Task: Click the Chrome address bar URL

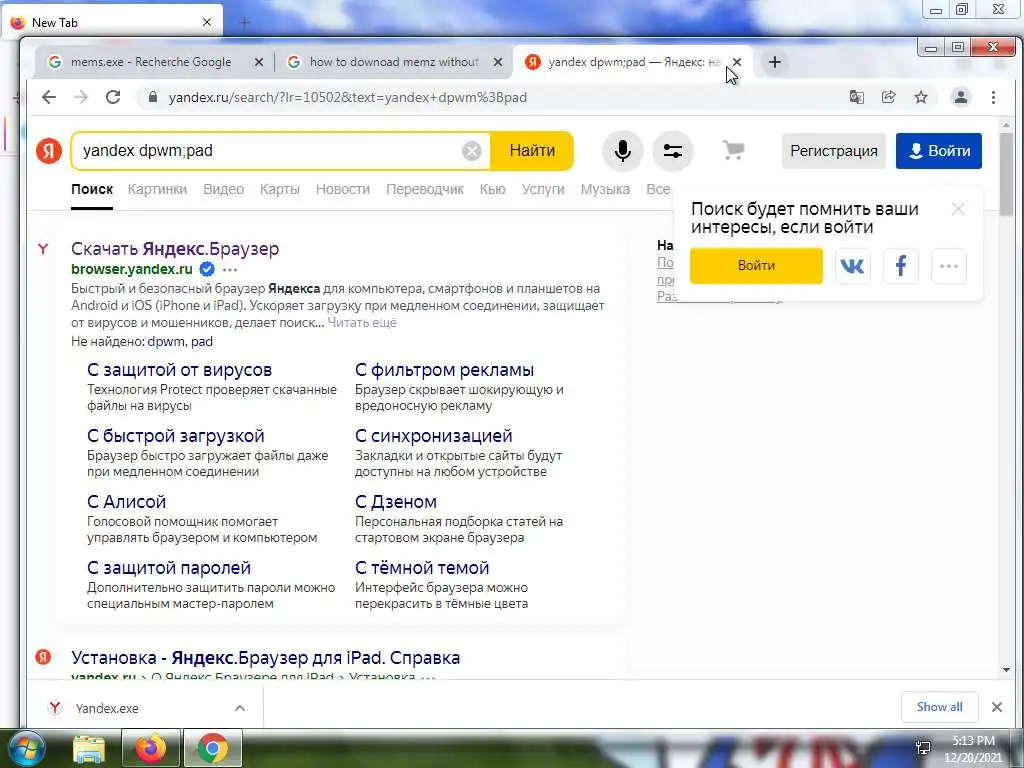Action: tap(347, 97)
